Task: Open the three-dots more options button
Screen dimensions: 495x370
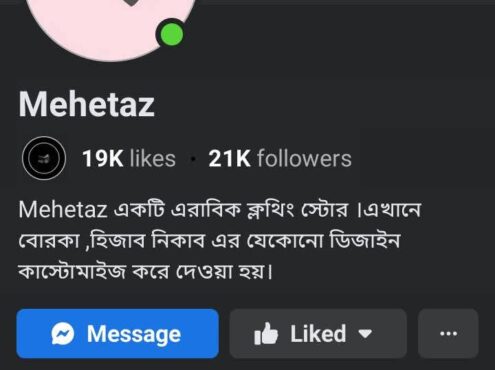Action: (448, 333)
